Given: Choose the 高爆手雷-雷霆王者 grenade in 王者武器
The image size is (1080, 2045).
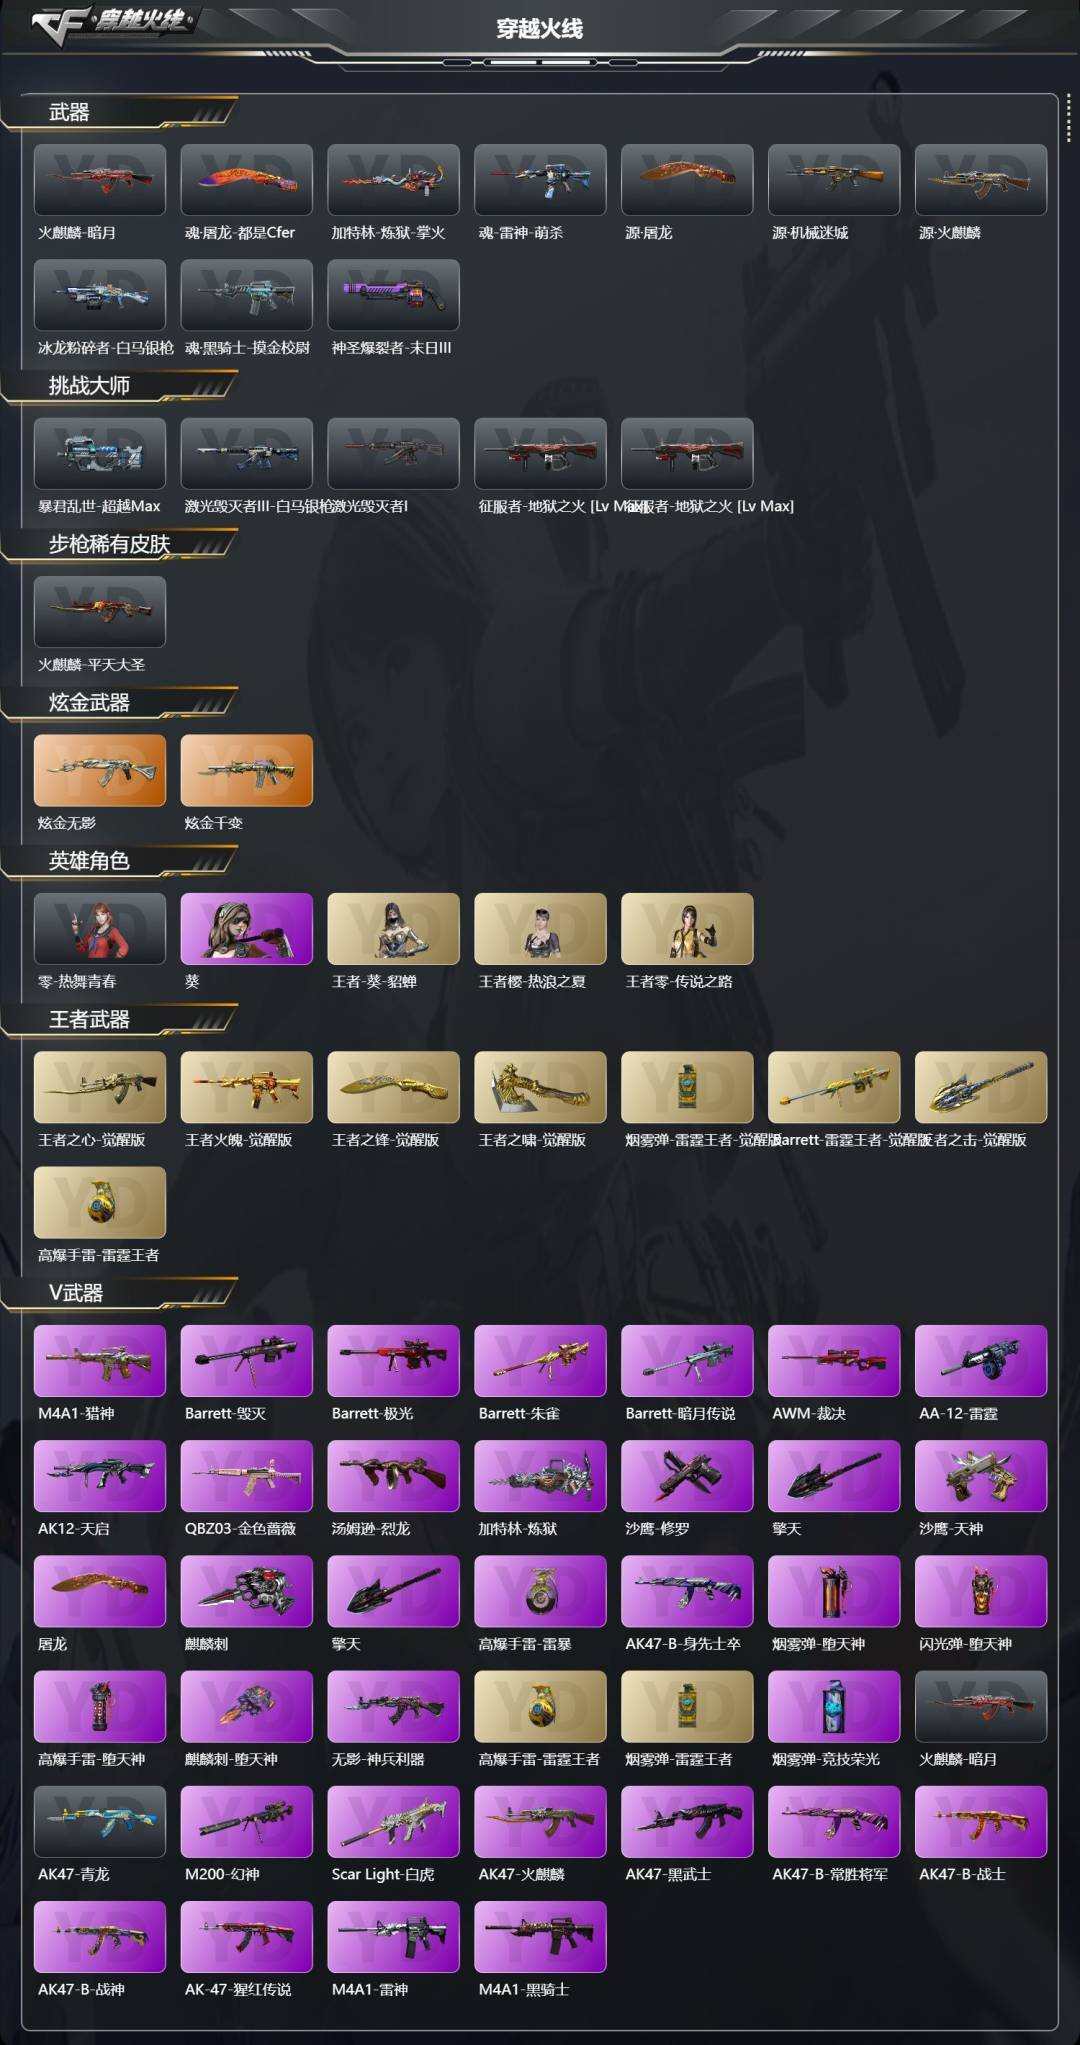Looking at the screenshot, I should point(100,1202).
